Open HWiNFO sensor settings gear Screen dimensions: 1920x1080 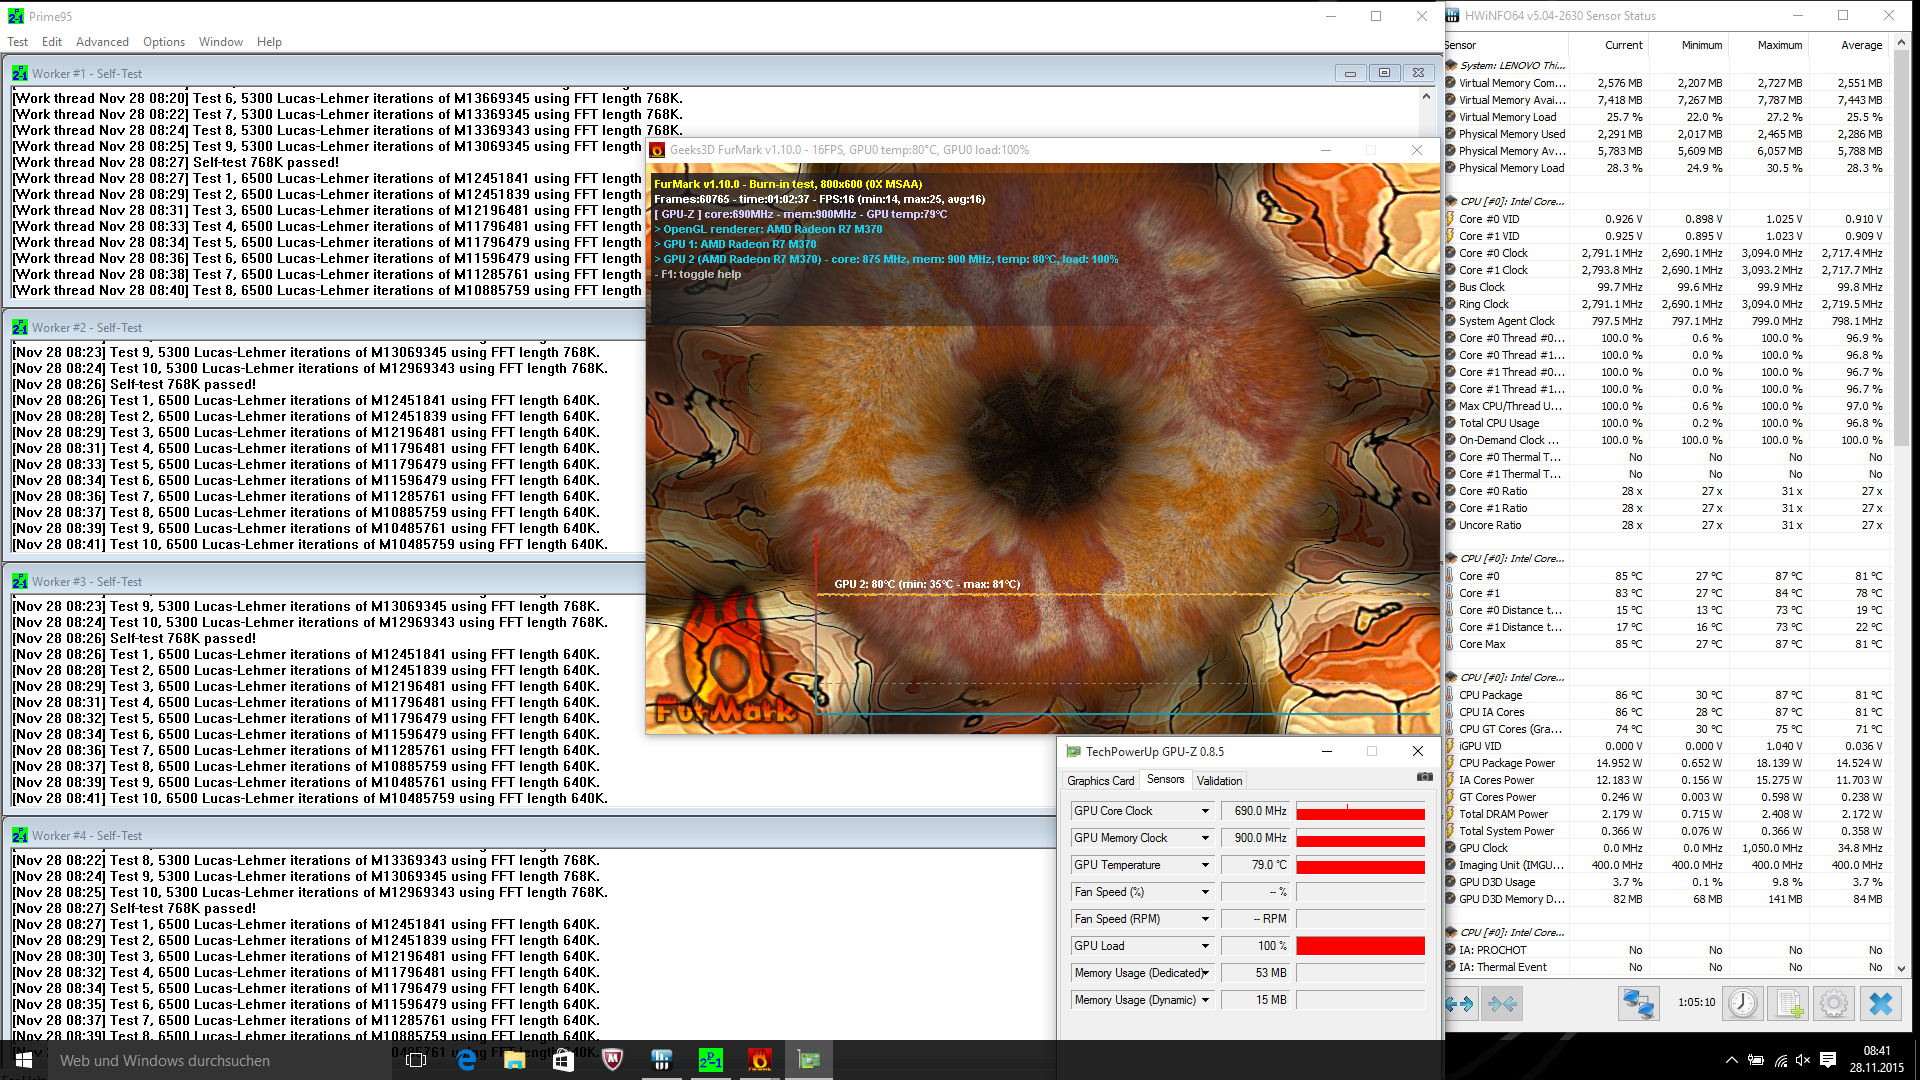click(1834, 1003)
